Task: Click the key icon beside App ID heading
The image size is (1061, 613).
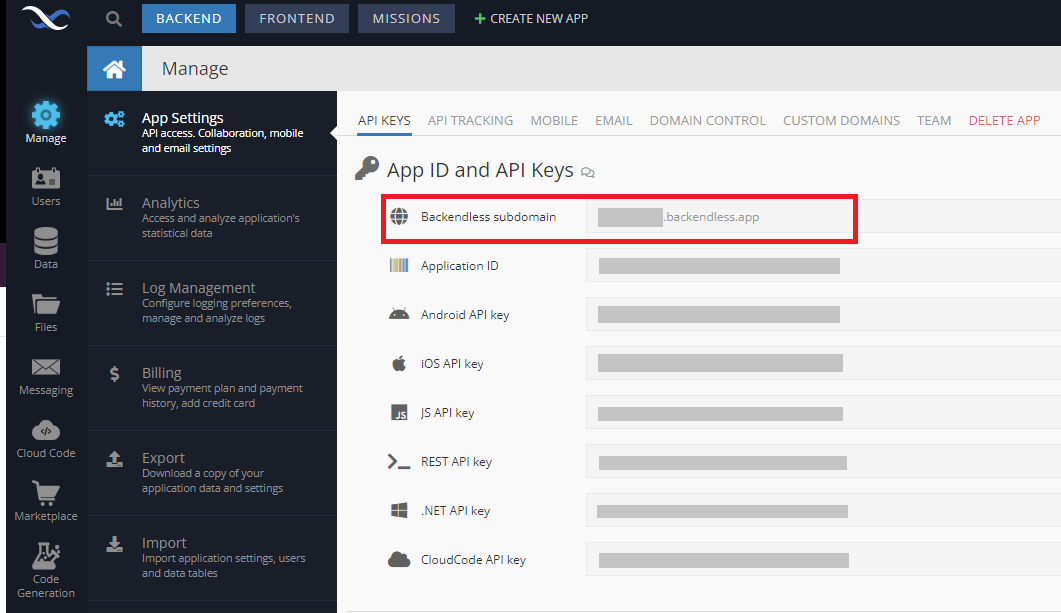Action: [x=367, y=168]
